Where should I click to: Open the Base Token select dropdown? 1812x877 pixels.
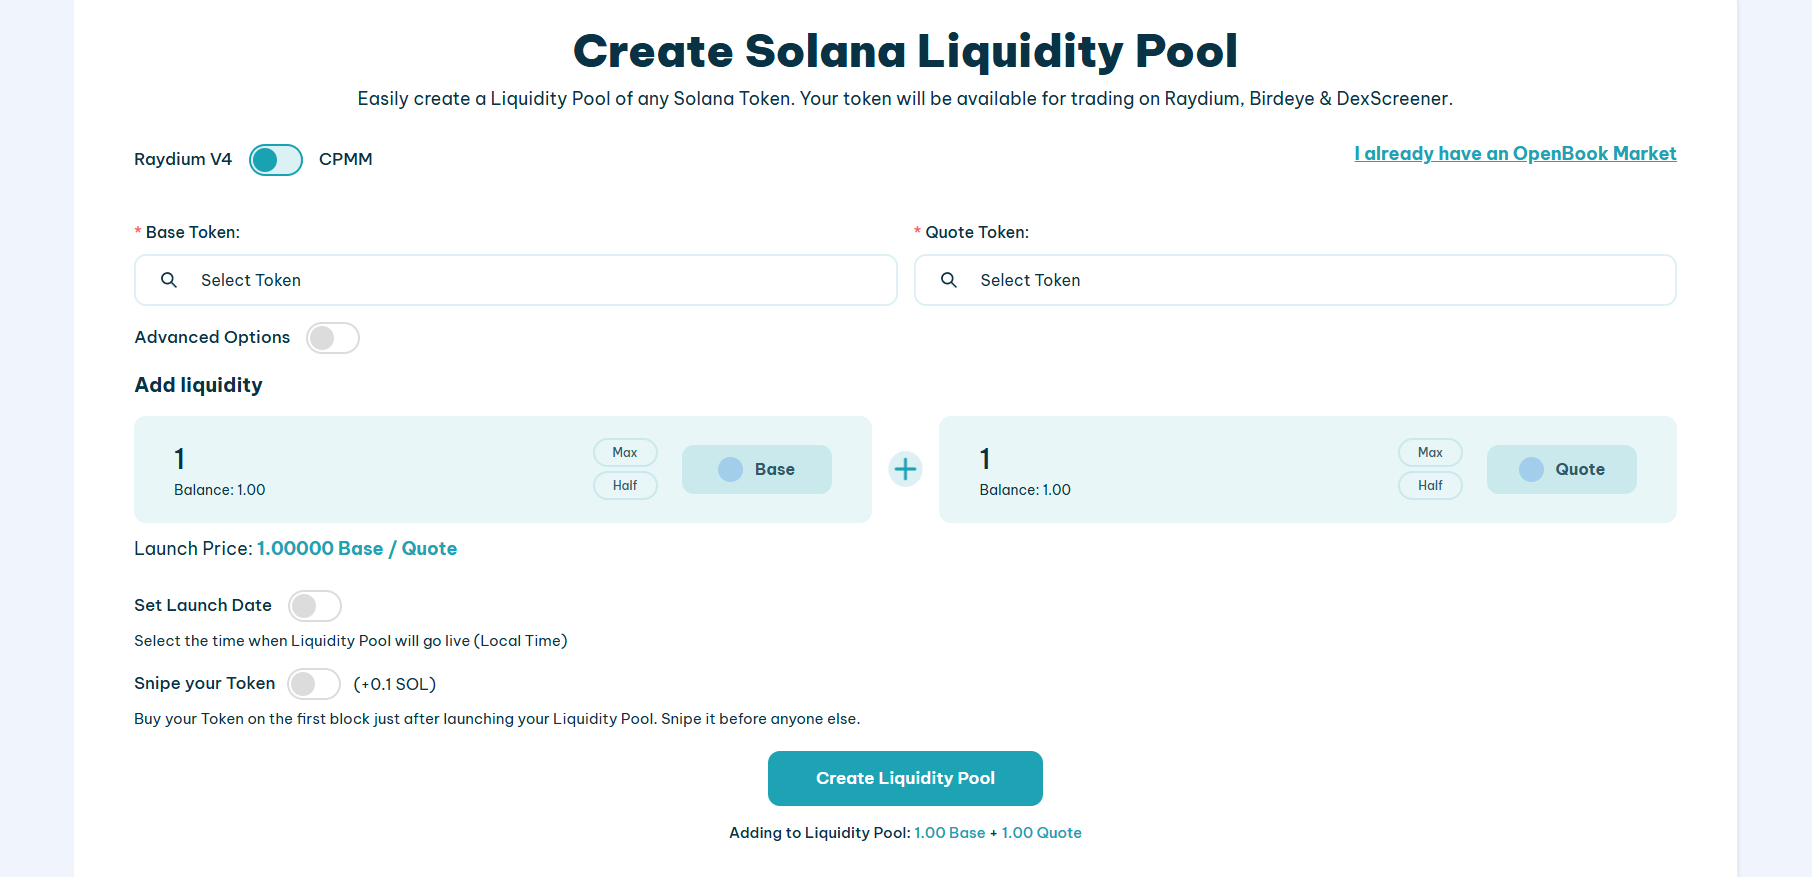[x=516, y=280]
